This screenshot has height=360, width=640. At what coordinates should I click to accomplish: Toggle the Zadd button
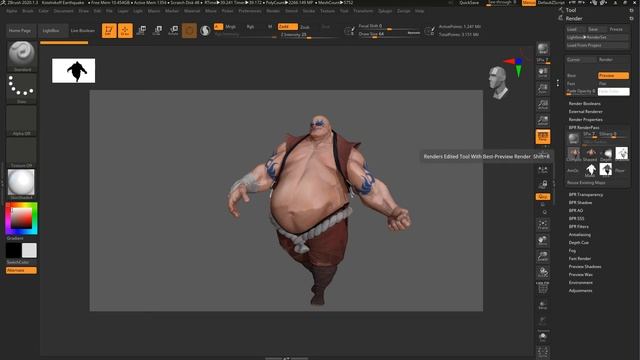pos(287,27)
